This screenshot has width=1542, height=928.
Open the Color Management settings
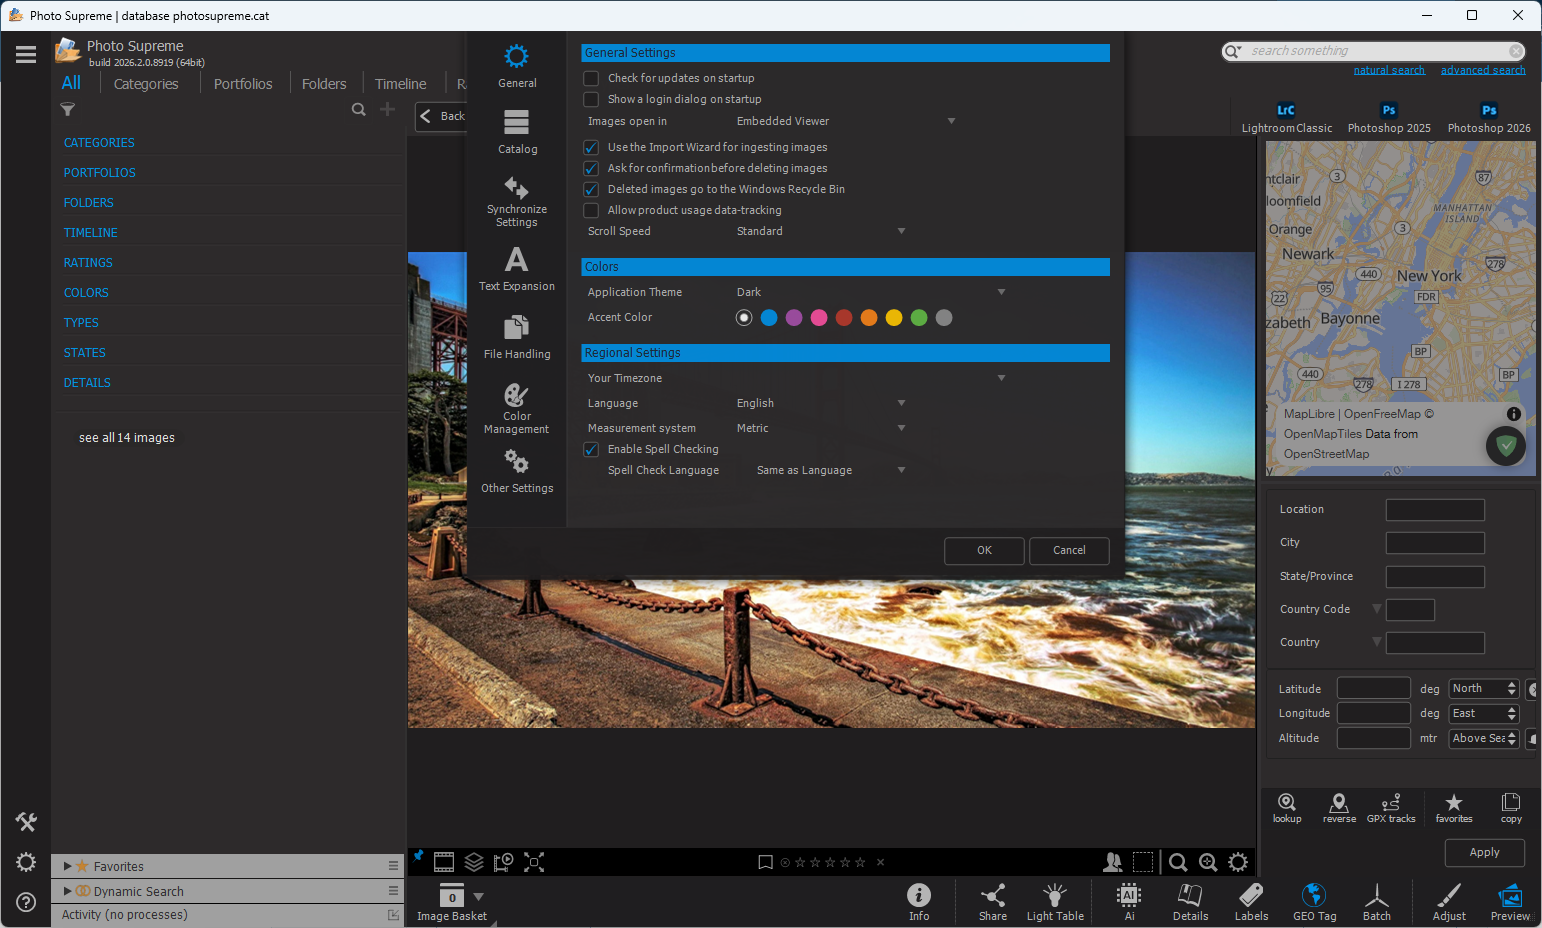click(x=517, y=407)
